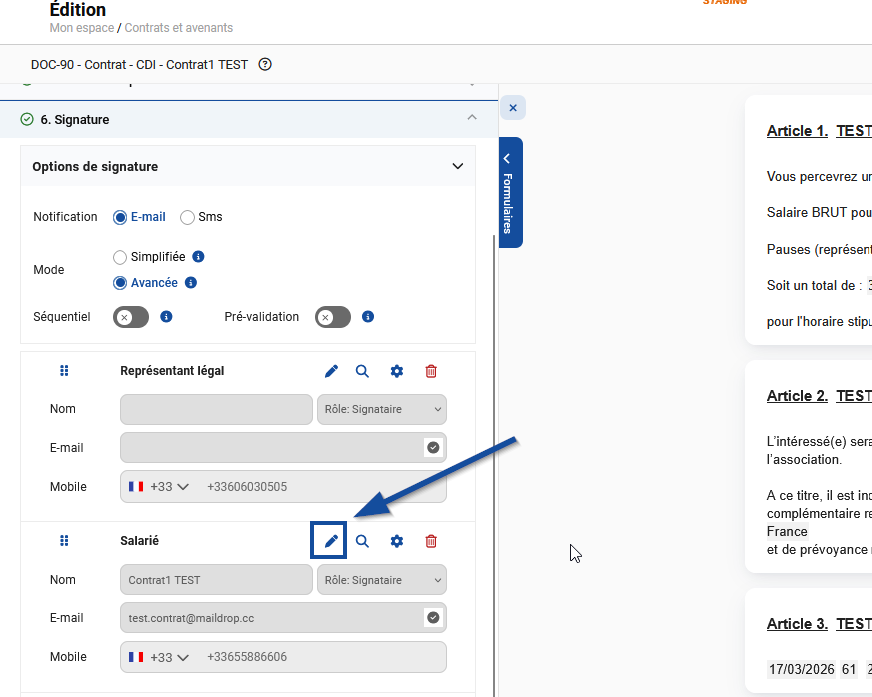The height and width of the screenshot is (697, 872).
Task: Grab the Salarié drag handle
Action: pyautogui.click(x=64, y=541)
